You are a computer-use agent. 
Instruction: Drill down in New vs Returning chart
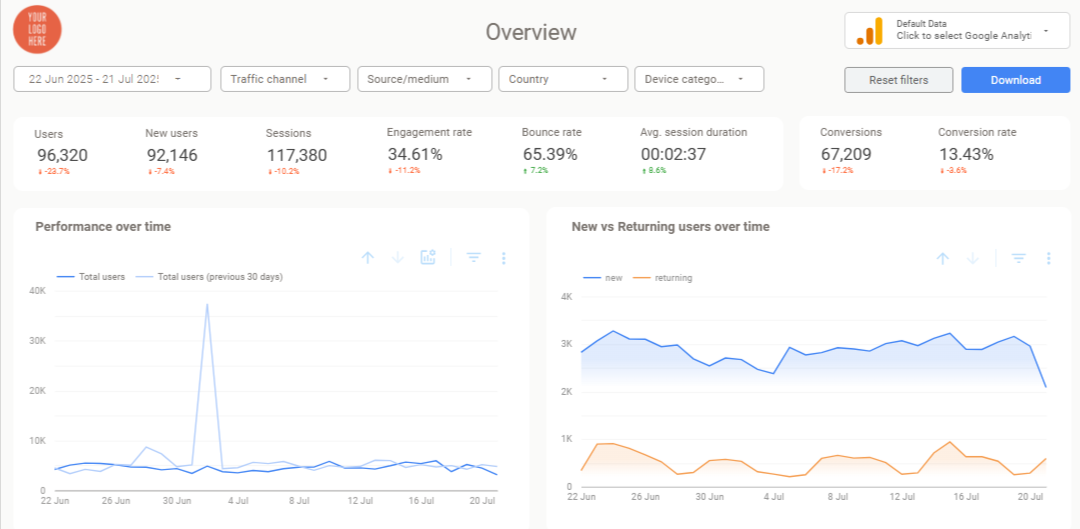coord(973,258)
